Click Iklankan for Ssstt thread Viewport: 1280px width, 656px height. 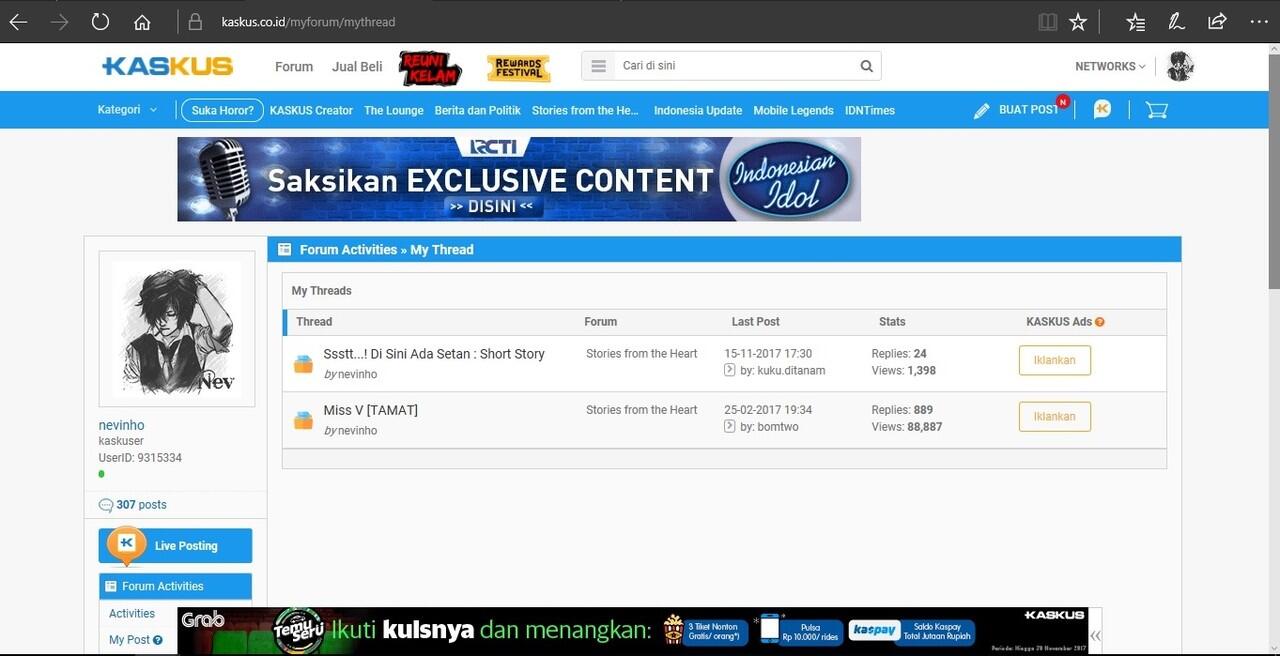(x=1055, y=360)
